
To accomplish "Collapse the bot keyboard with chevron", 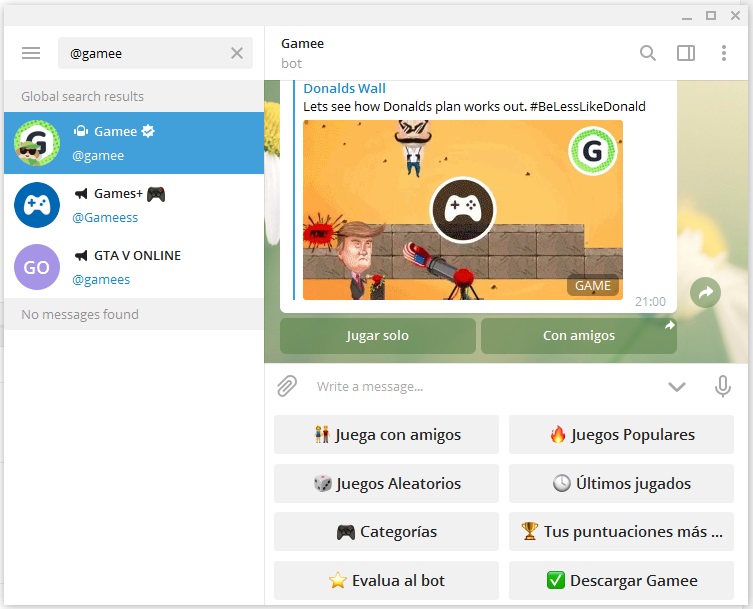I will coord(677,387).
